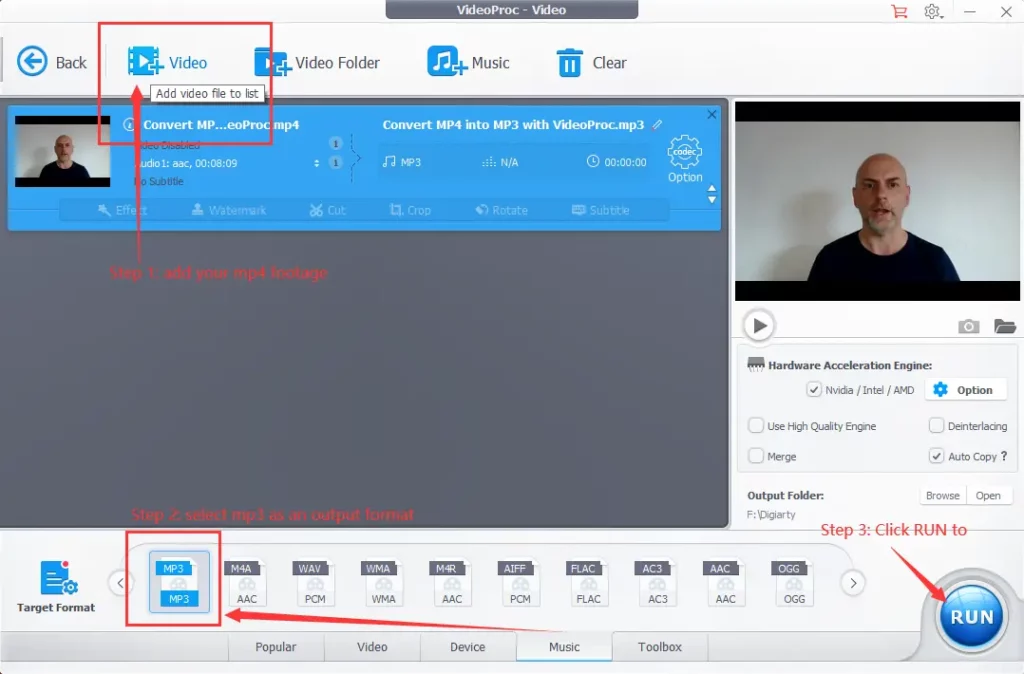Click the output path 'F:\Digiarty'
The height and width of the screenshot is (674, 1024).
tap(771, 515)
